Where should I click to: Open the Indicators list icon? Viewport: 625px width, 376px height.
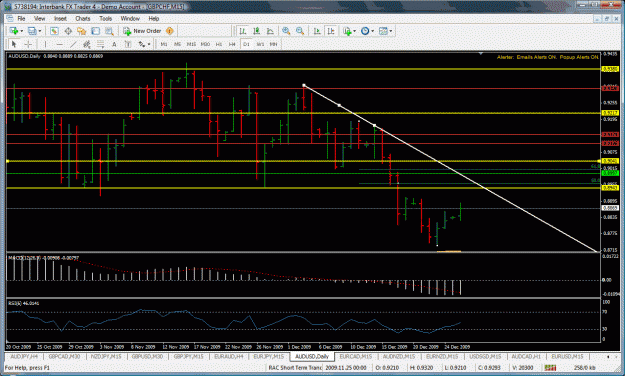(x=347, y=31)
